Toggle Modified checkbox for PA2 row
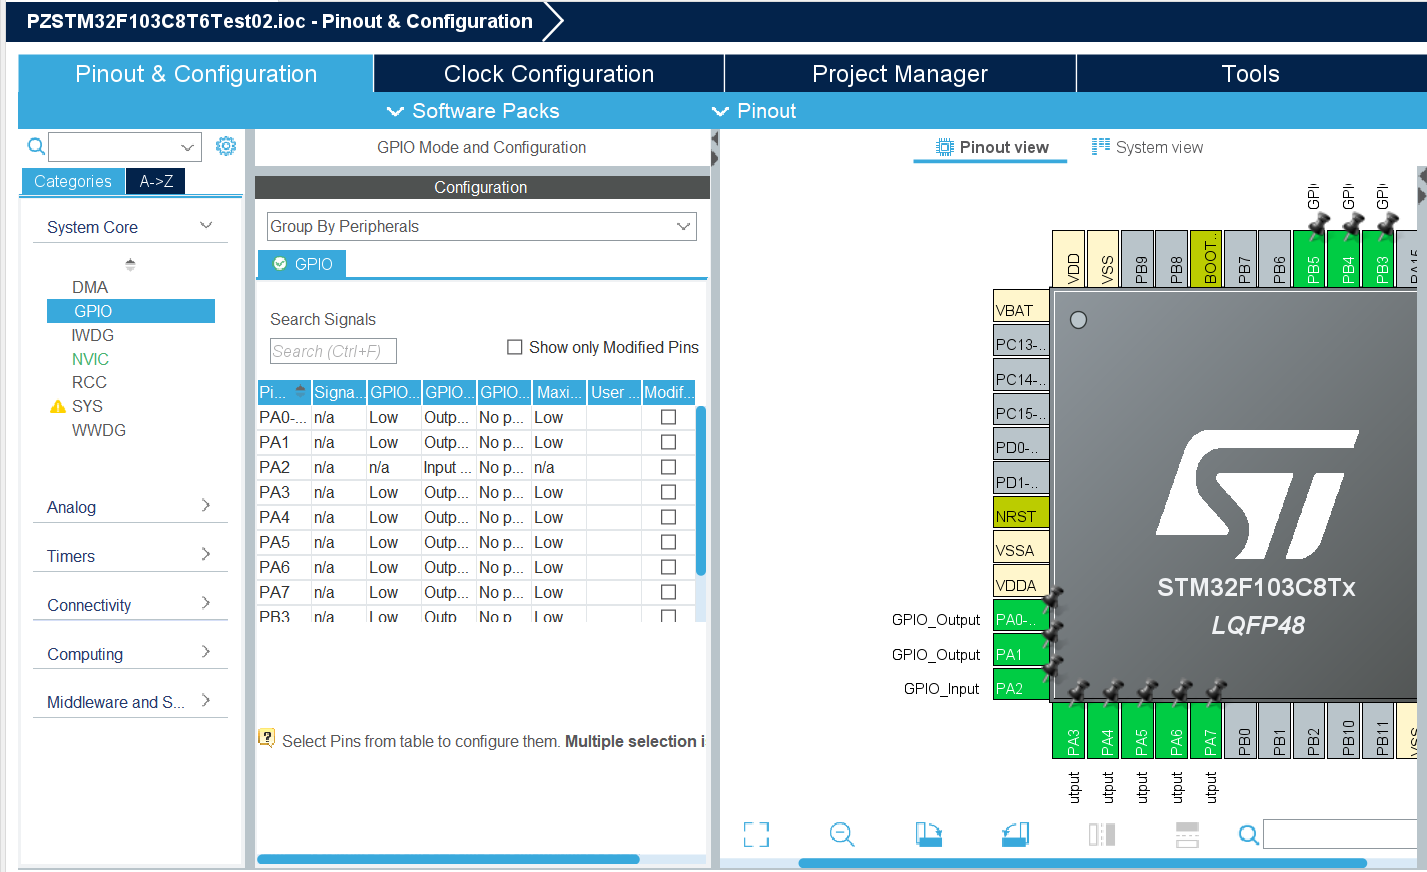1427x872 pixels. [x=668, y=467]
